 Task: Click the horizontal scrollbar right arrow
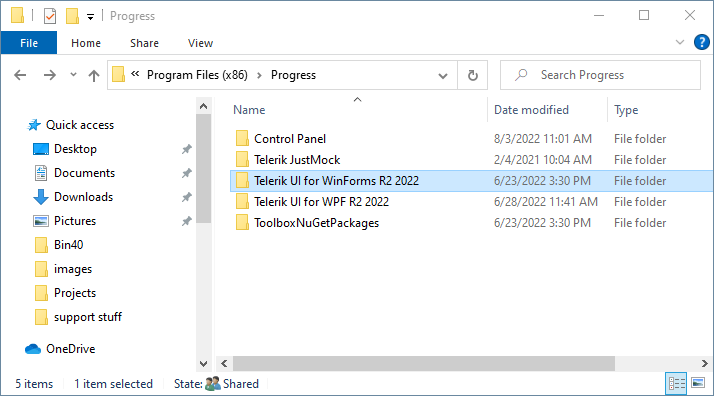tap(704, 363)
